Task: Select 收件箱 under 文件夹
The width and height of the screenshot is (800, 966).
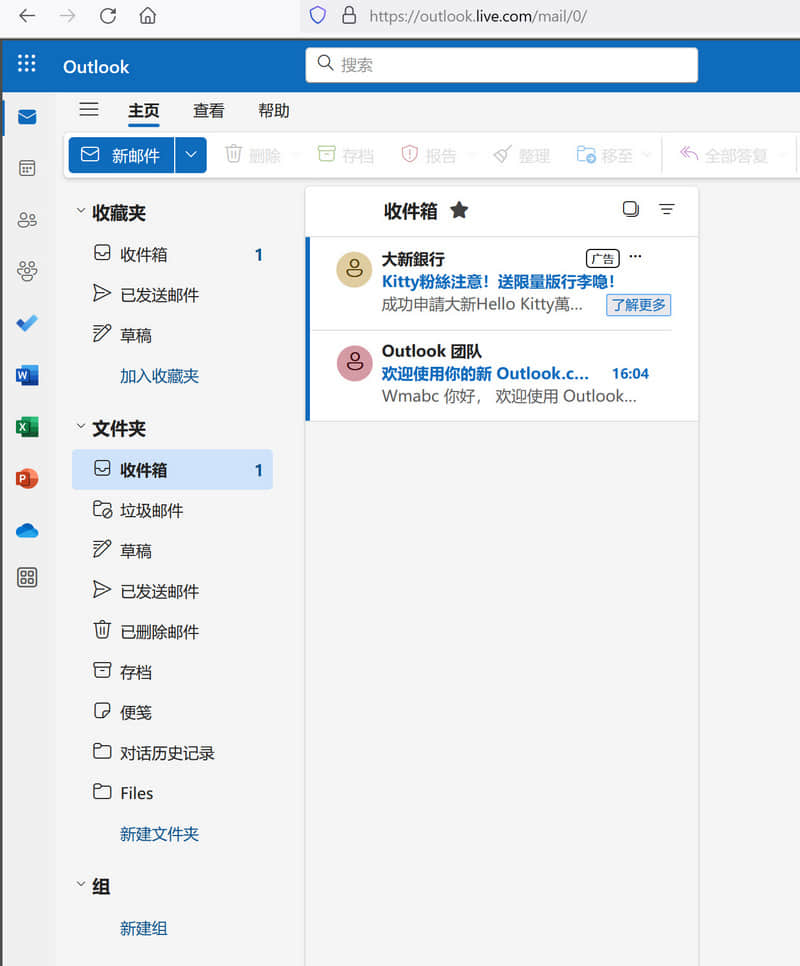Action: click(172, 469)
